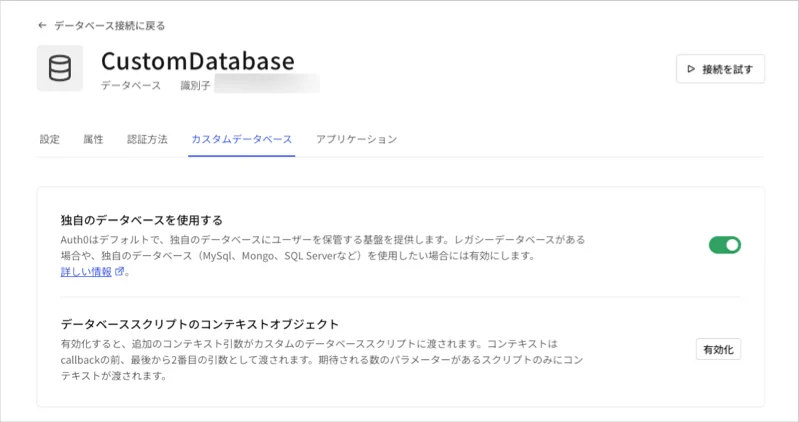Go back via データベース接続に戻る link
The width and height of the screenshot is (799, 422).
tap(102, 25)
